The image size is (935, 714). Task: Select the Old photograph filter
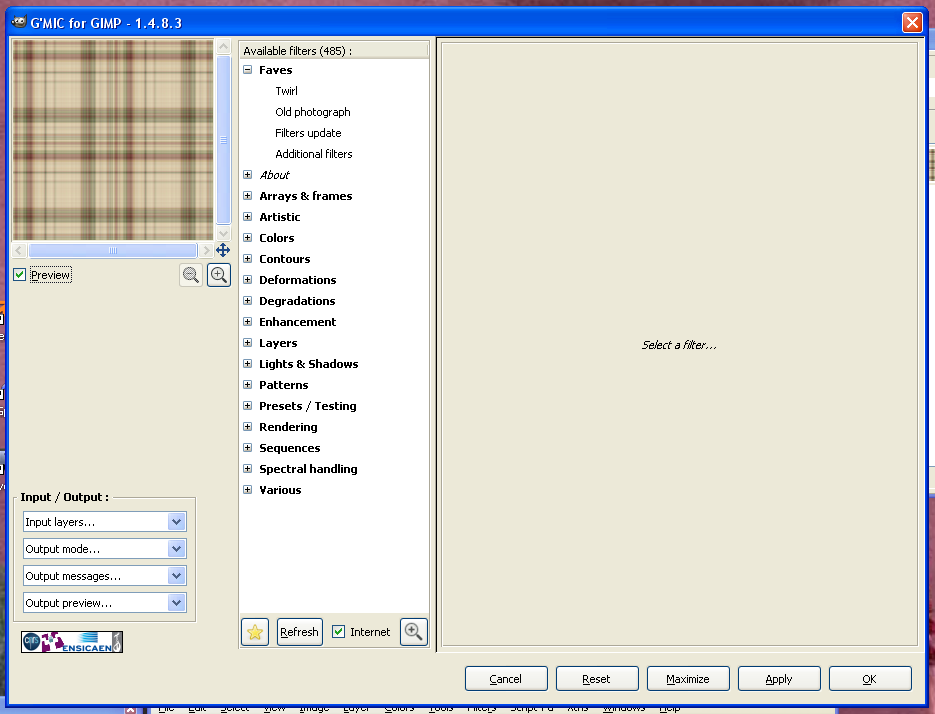pyautogui.click(x=312, y=112)
